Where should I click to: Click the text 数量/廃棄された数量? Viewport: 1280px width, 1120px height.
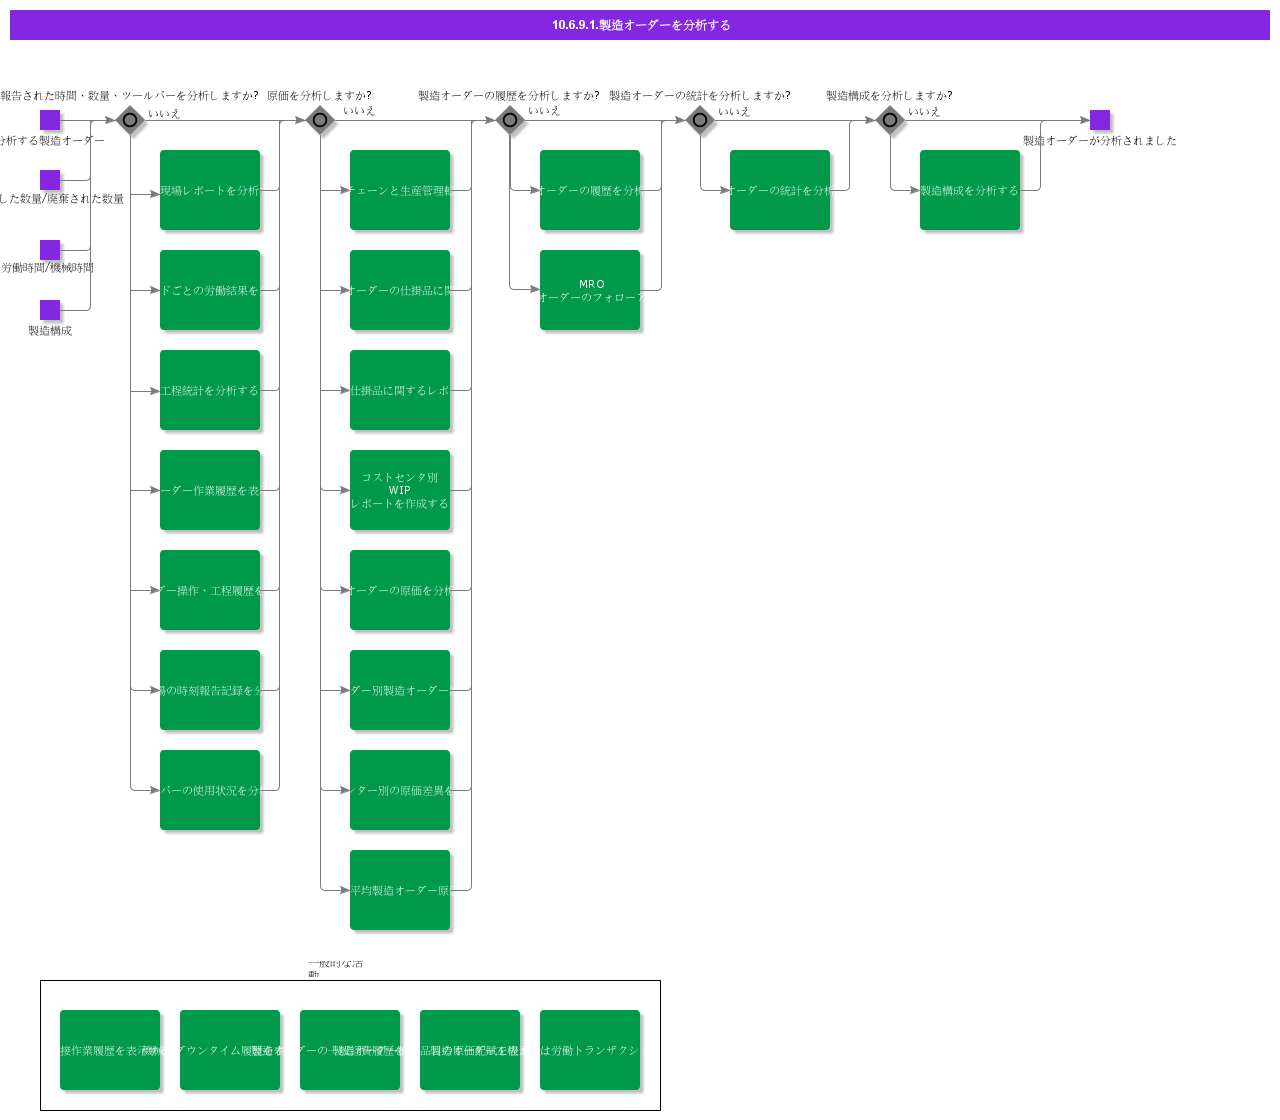coord(62,199)
